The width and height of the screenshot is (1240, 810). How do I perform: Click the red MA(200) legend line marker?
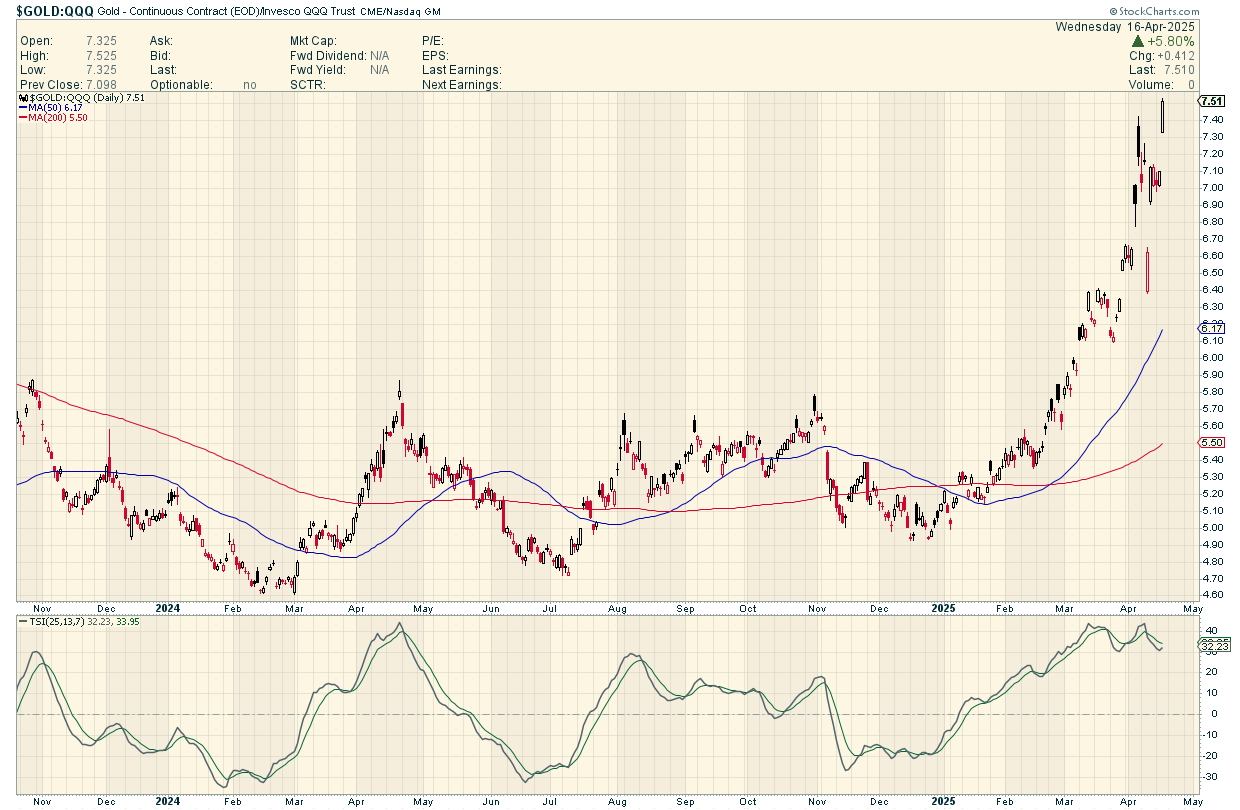point(22,119)
